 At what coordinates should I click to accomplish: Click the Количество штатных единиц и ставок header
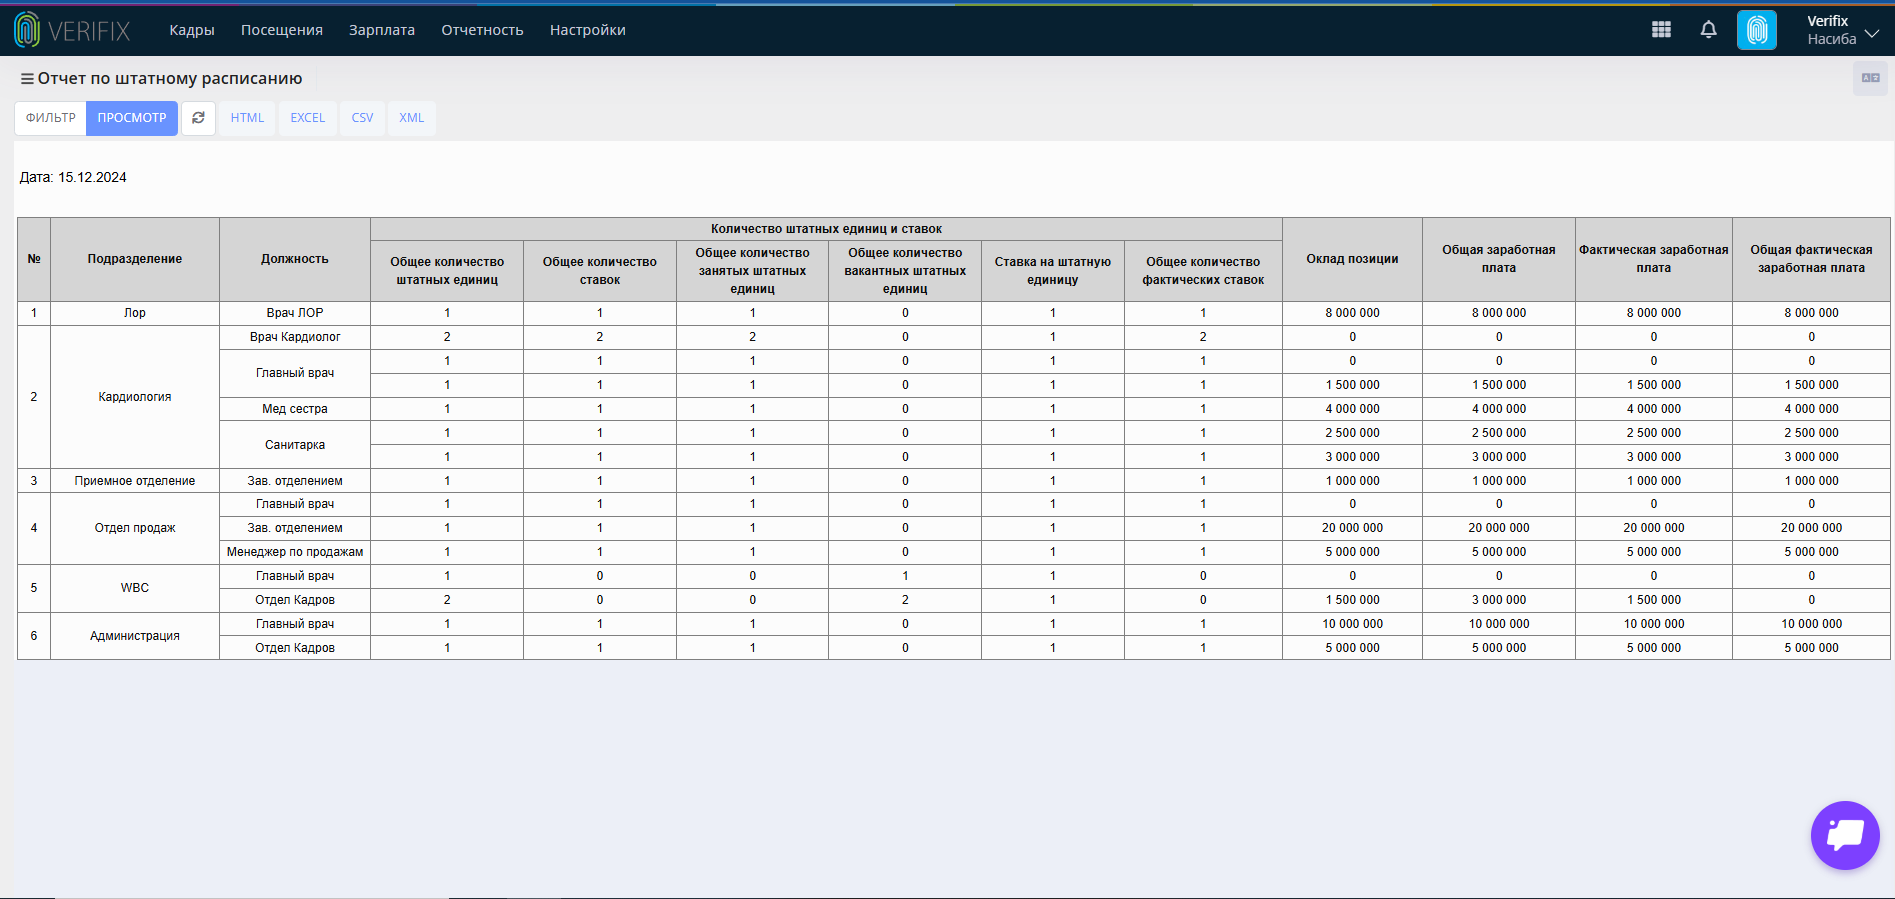click(826, 229)
